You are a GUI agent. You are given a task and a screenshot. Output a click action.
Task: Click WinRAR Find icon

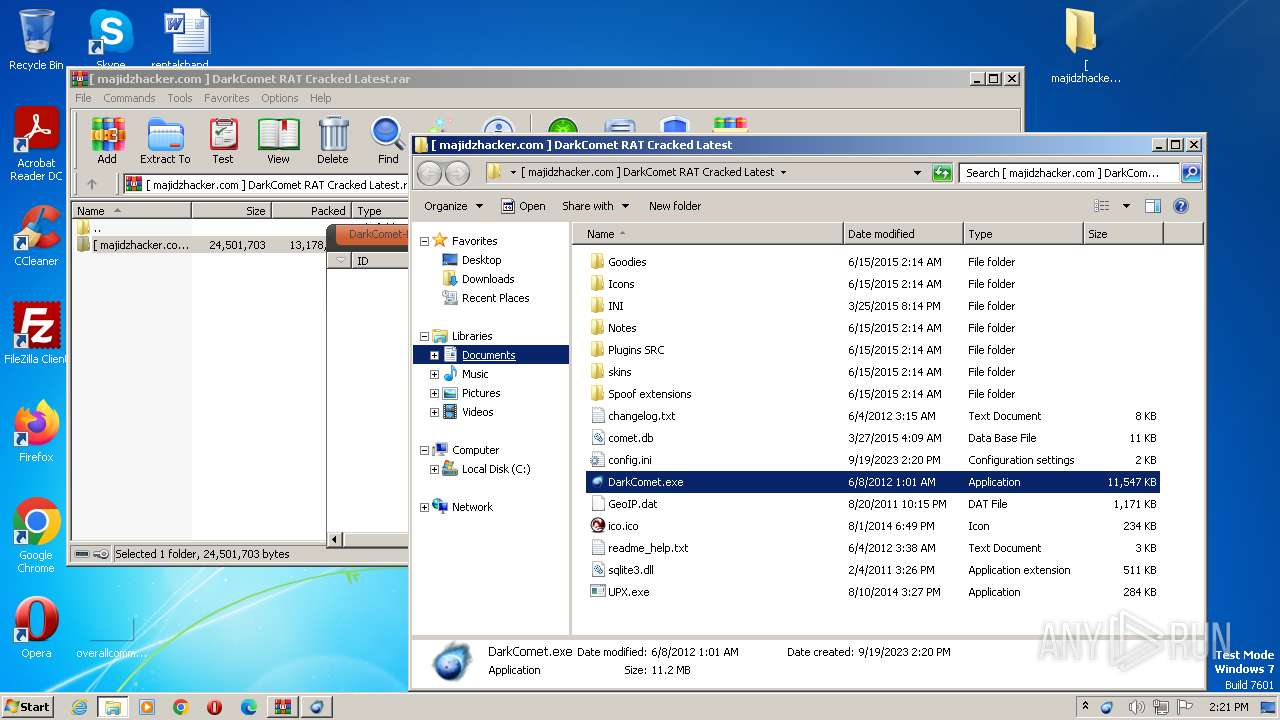(388, 140)
